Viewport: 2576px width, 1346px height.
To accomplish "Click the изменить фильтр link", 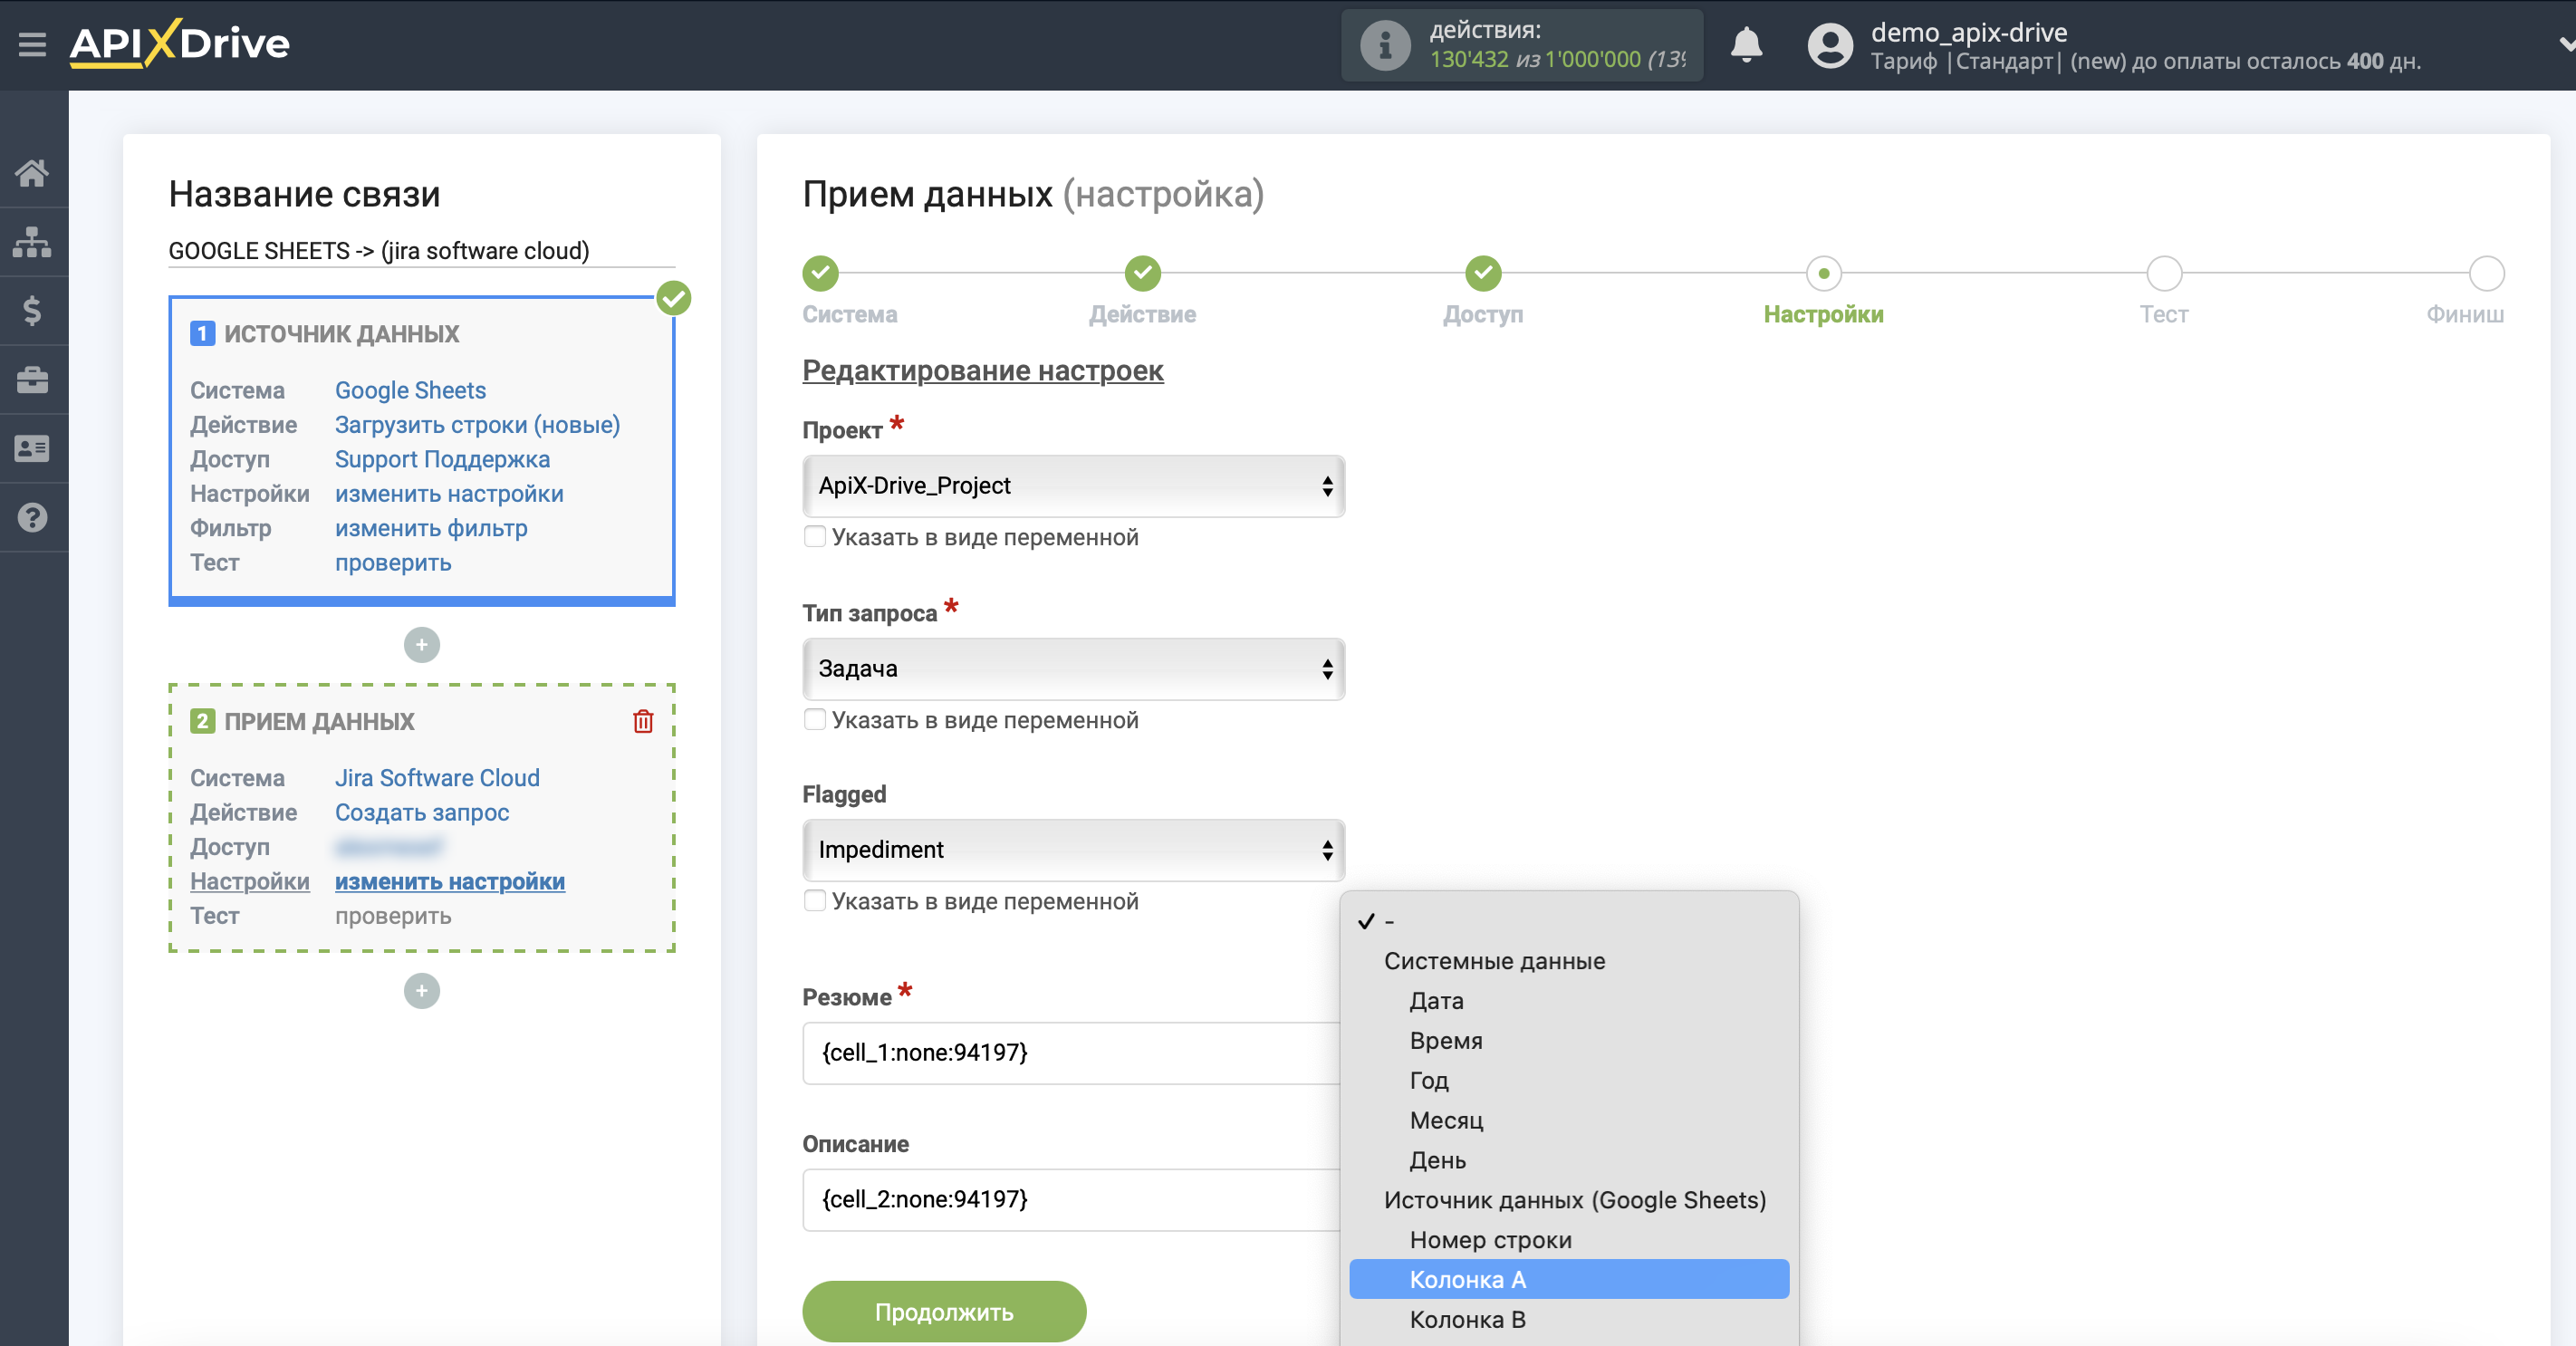I will click(431, 528).
